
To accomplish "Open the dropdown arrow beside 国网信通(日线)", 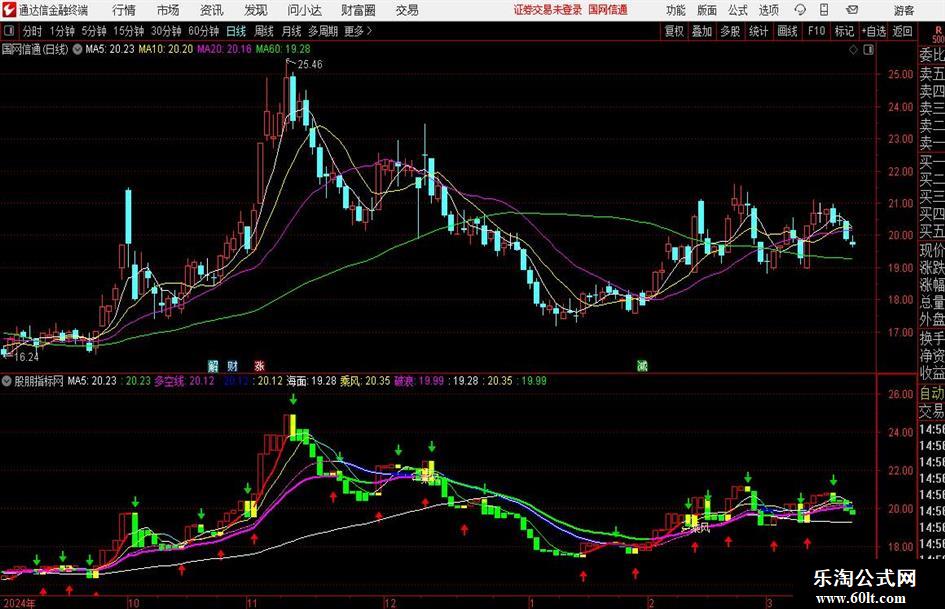I will click(x=77, y=49).
